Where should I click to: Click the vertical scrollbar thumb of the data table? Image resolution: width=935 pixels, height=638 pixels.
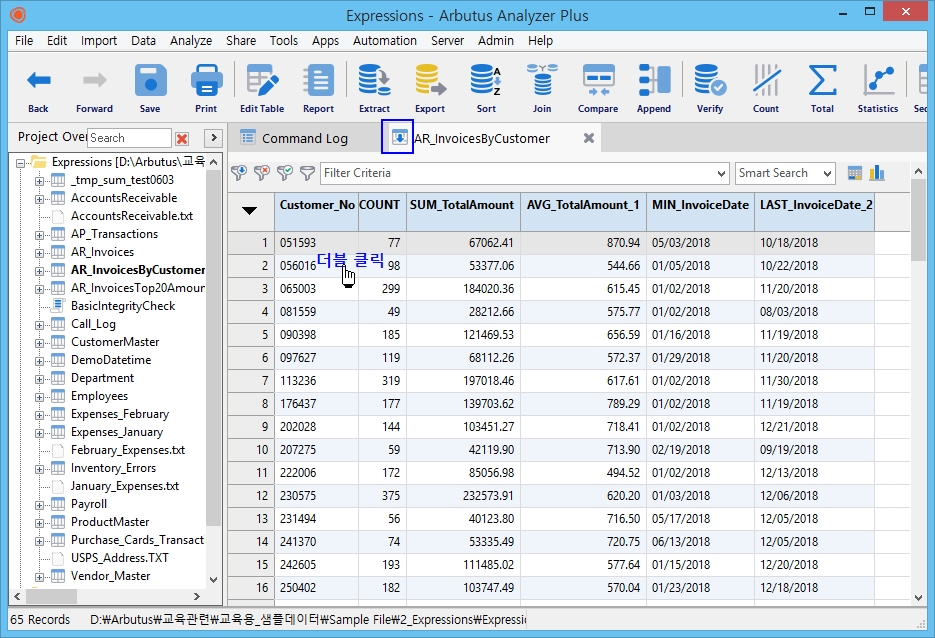coord(918,219)
